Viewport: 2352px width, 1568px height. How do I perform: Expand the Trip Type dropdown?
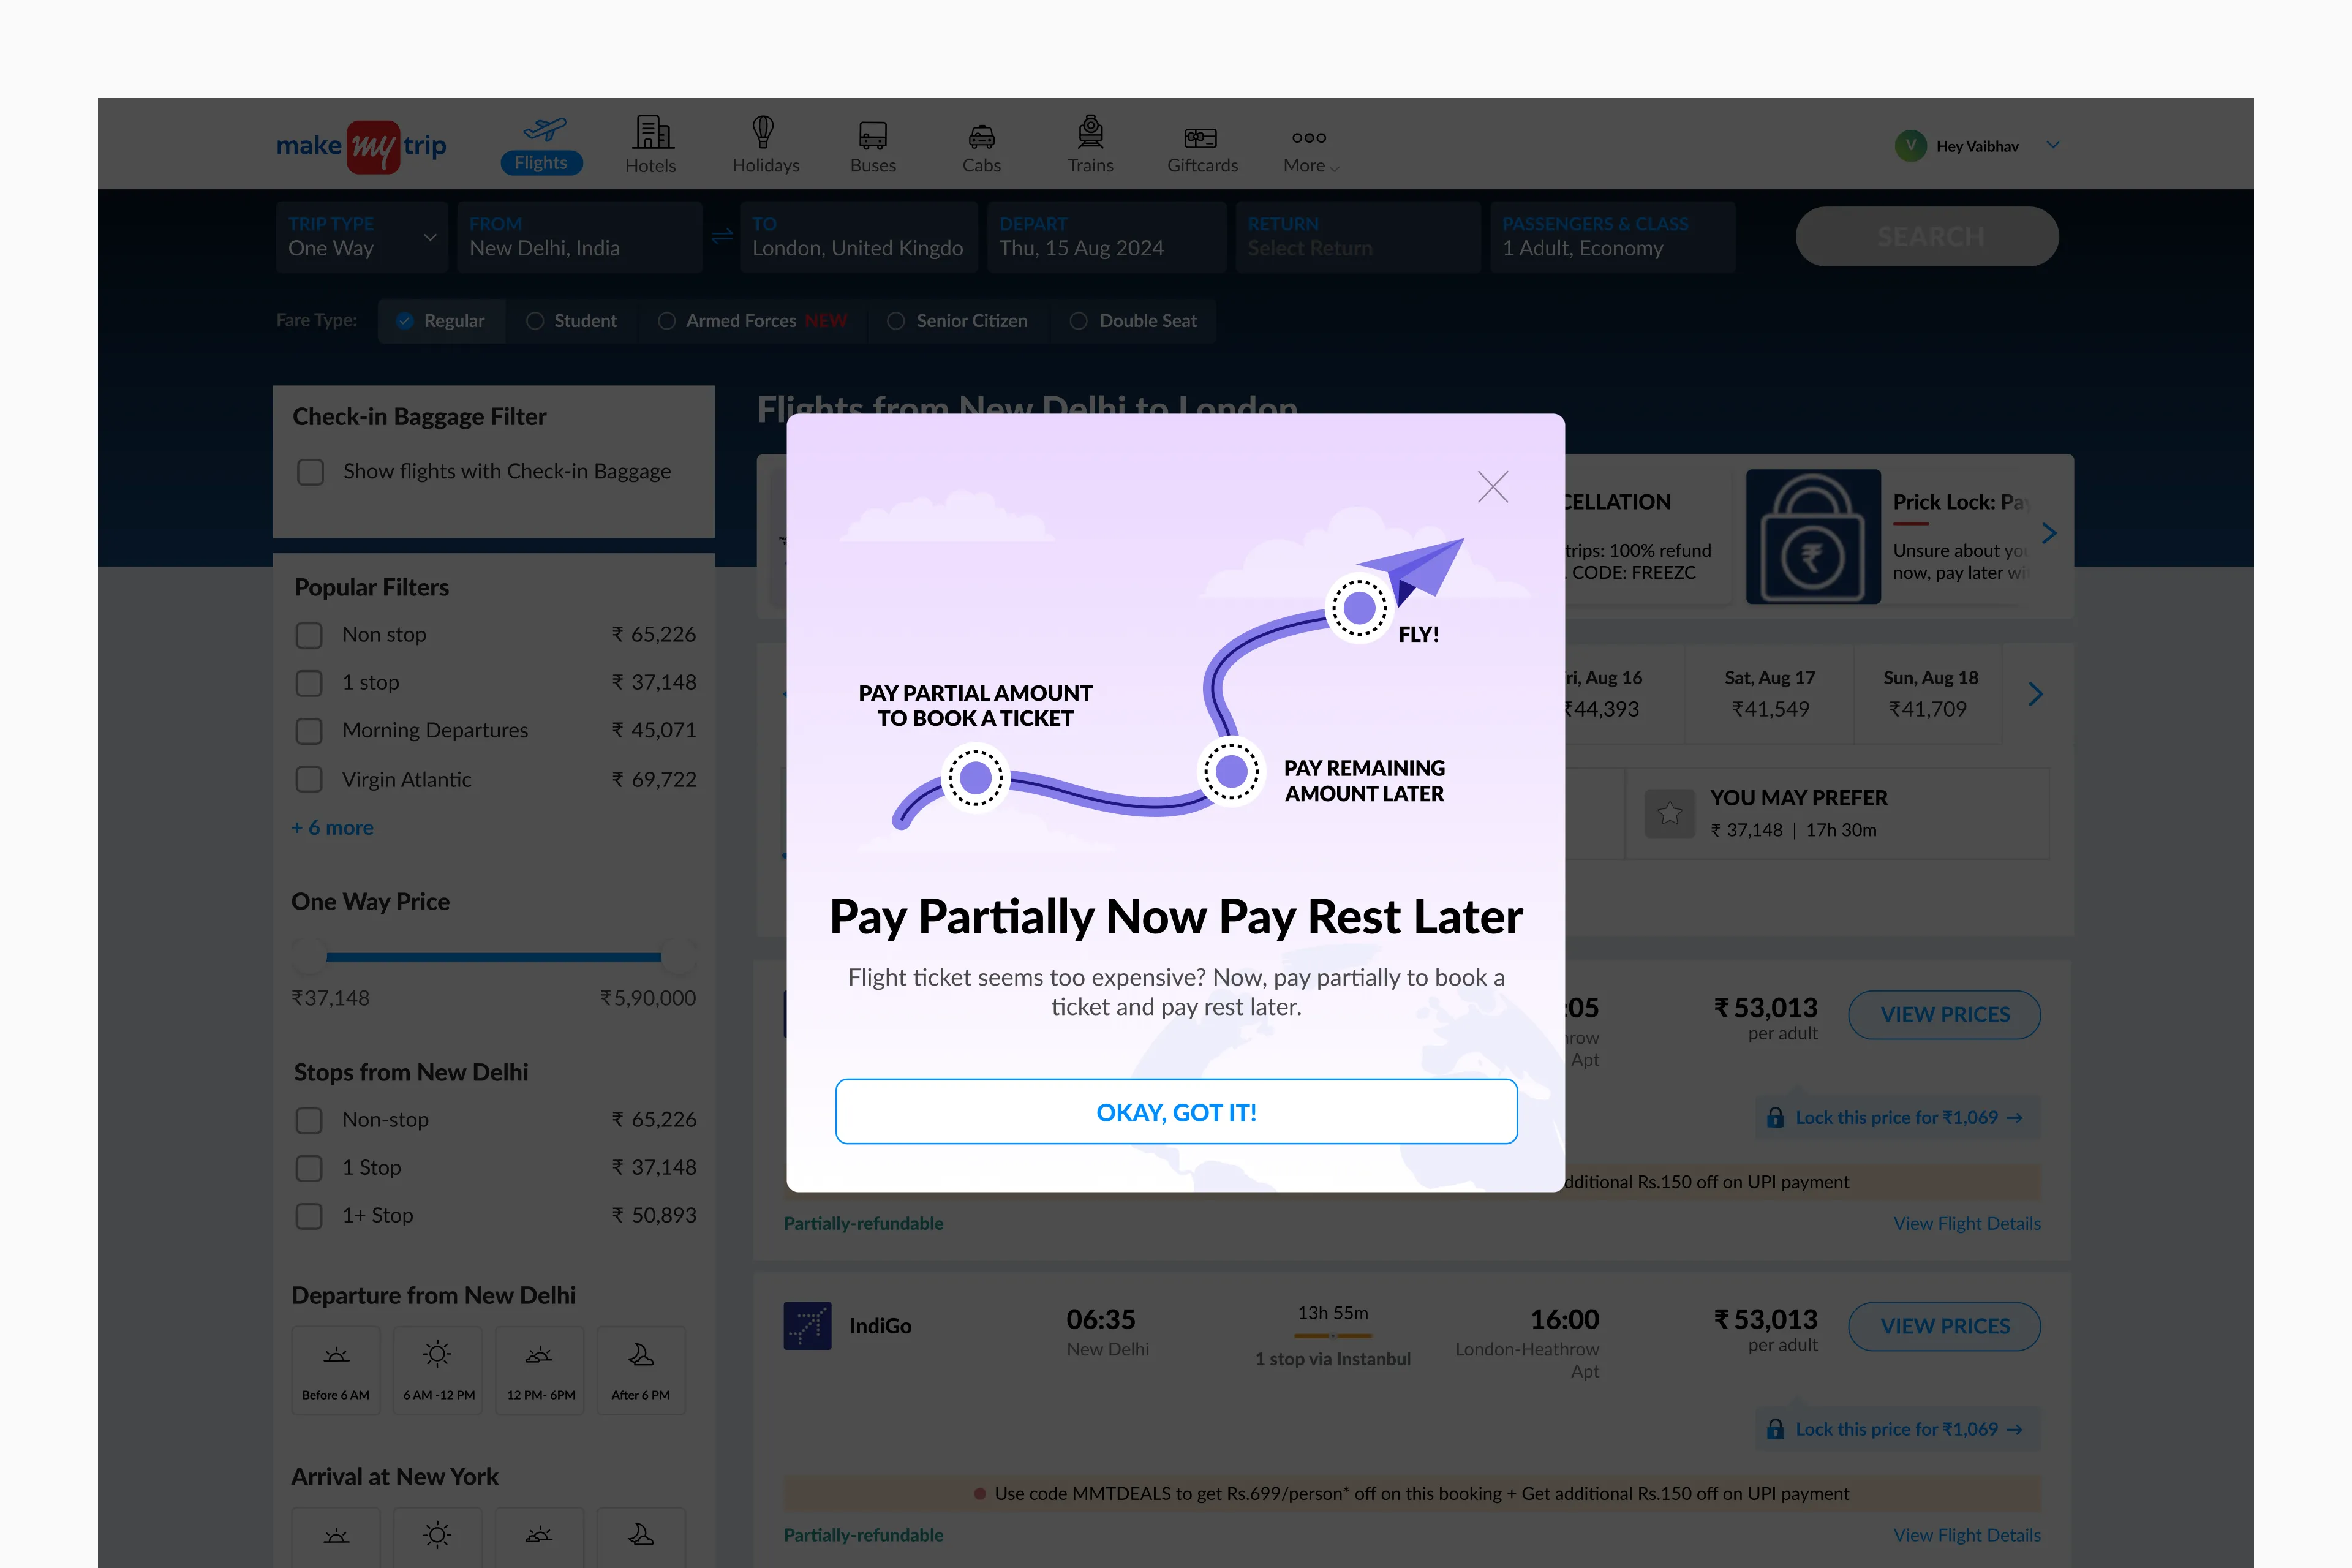click(x=430, y=237)
